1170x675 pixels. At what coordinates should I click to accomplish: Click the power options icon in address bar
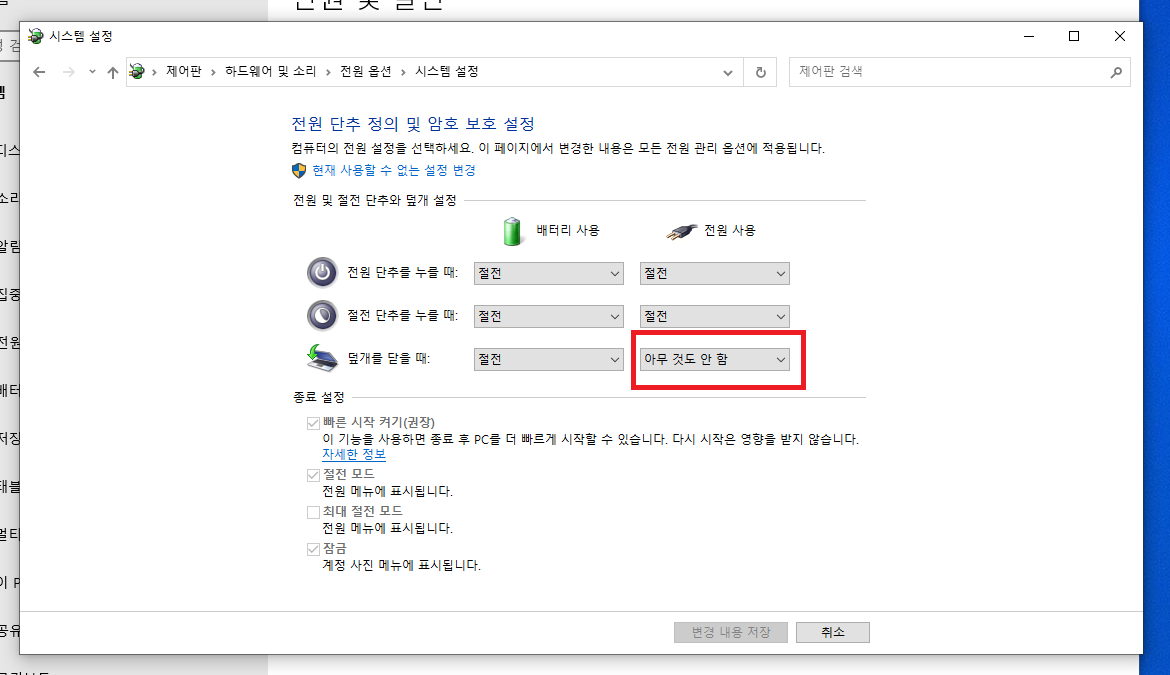click(137, 72)
